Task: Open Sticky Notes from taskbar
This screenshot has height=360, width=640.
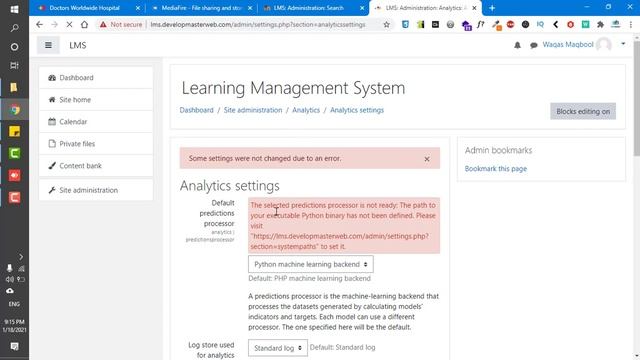Action: coord(14,131)
